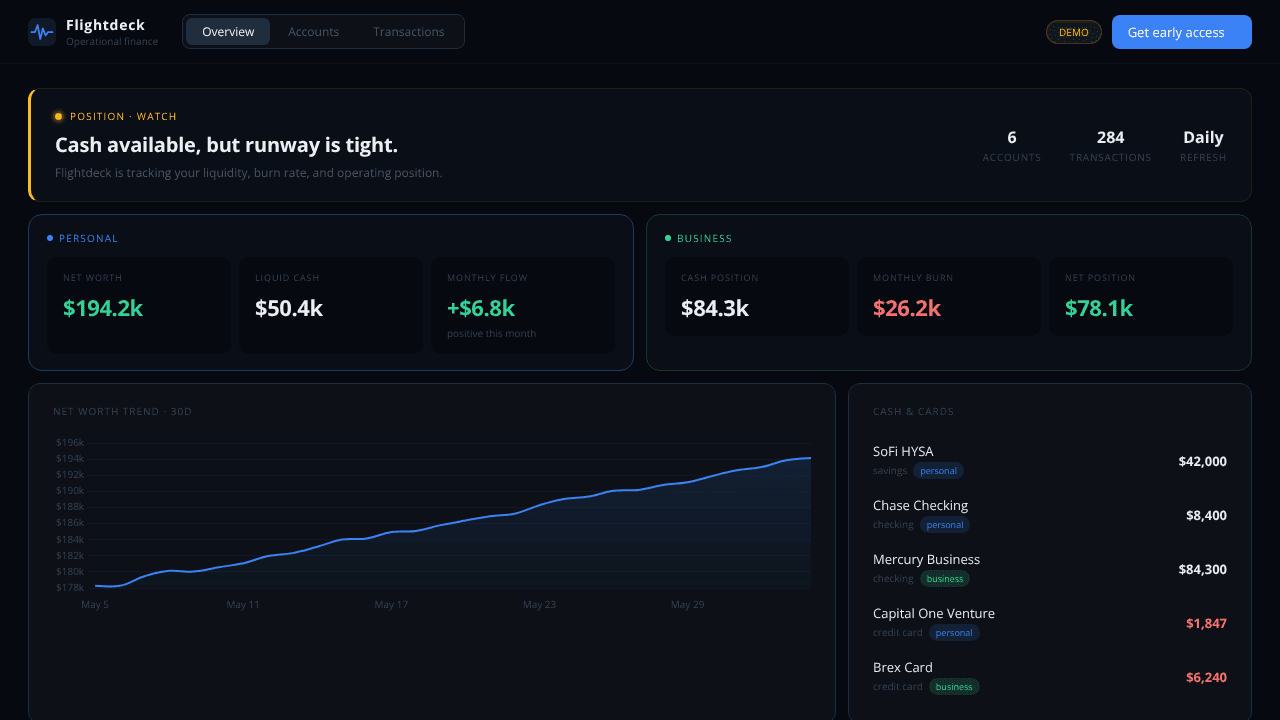Click the $196k y-axis label
This screenshot has width=1280, height=720.
pos(70,442)
